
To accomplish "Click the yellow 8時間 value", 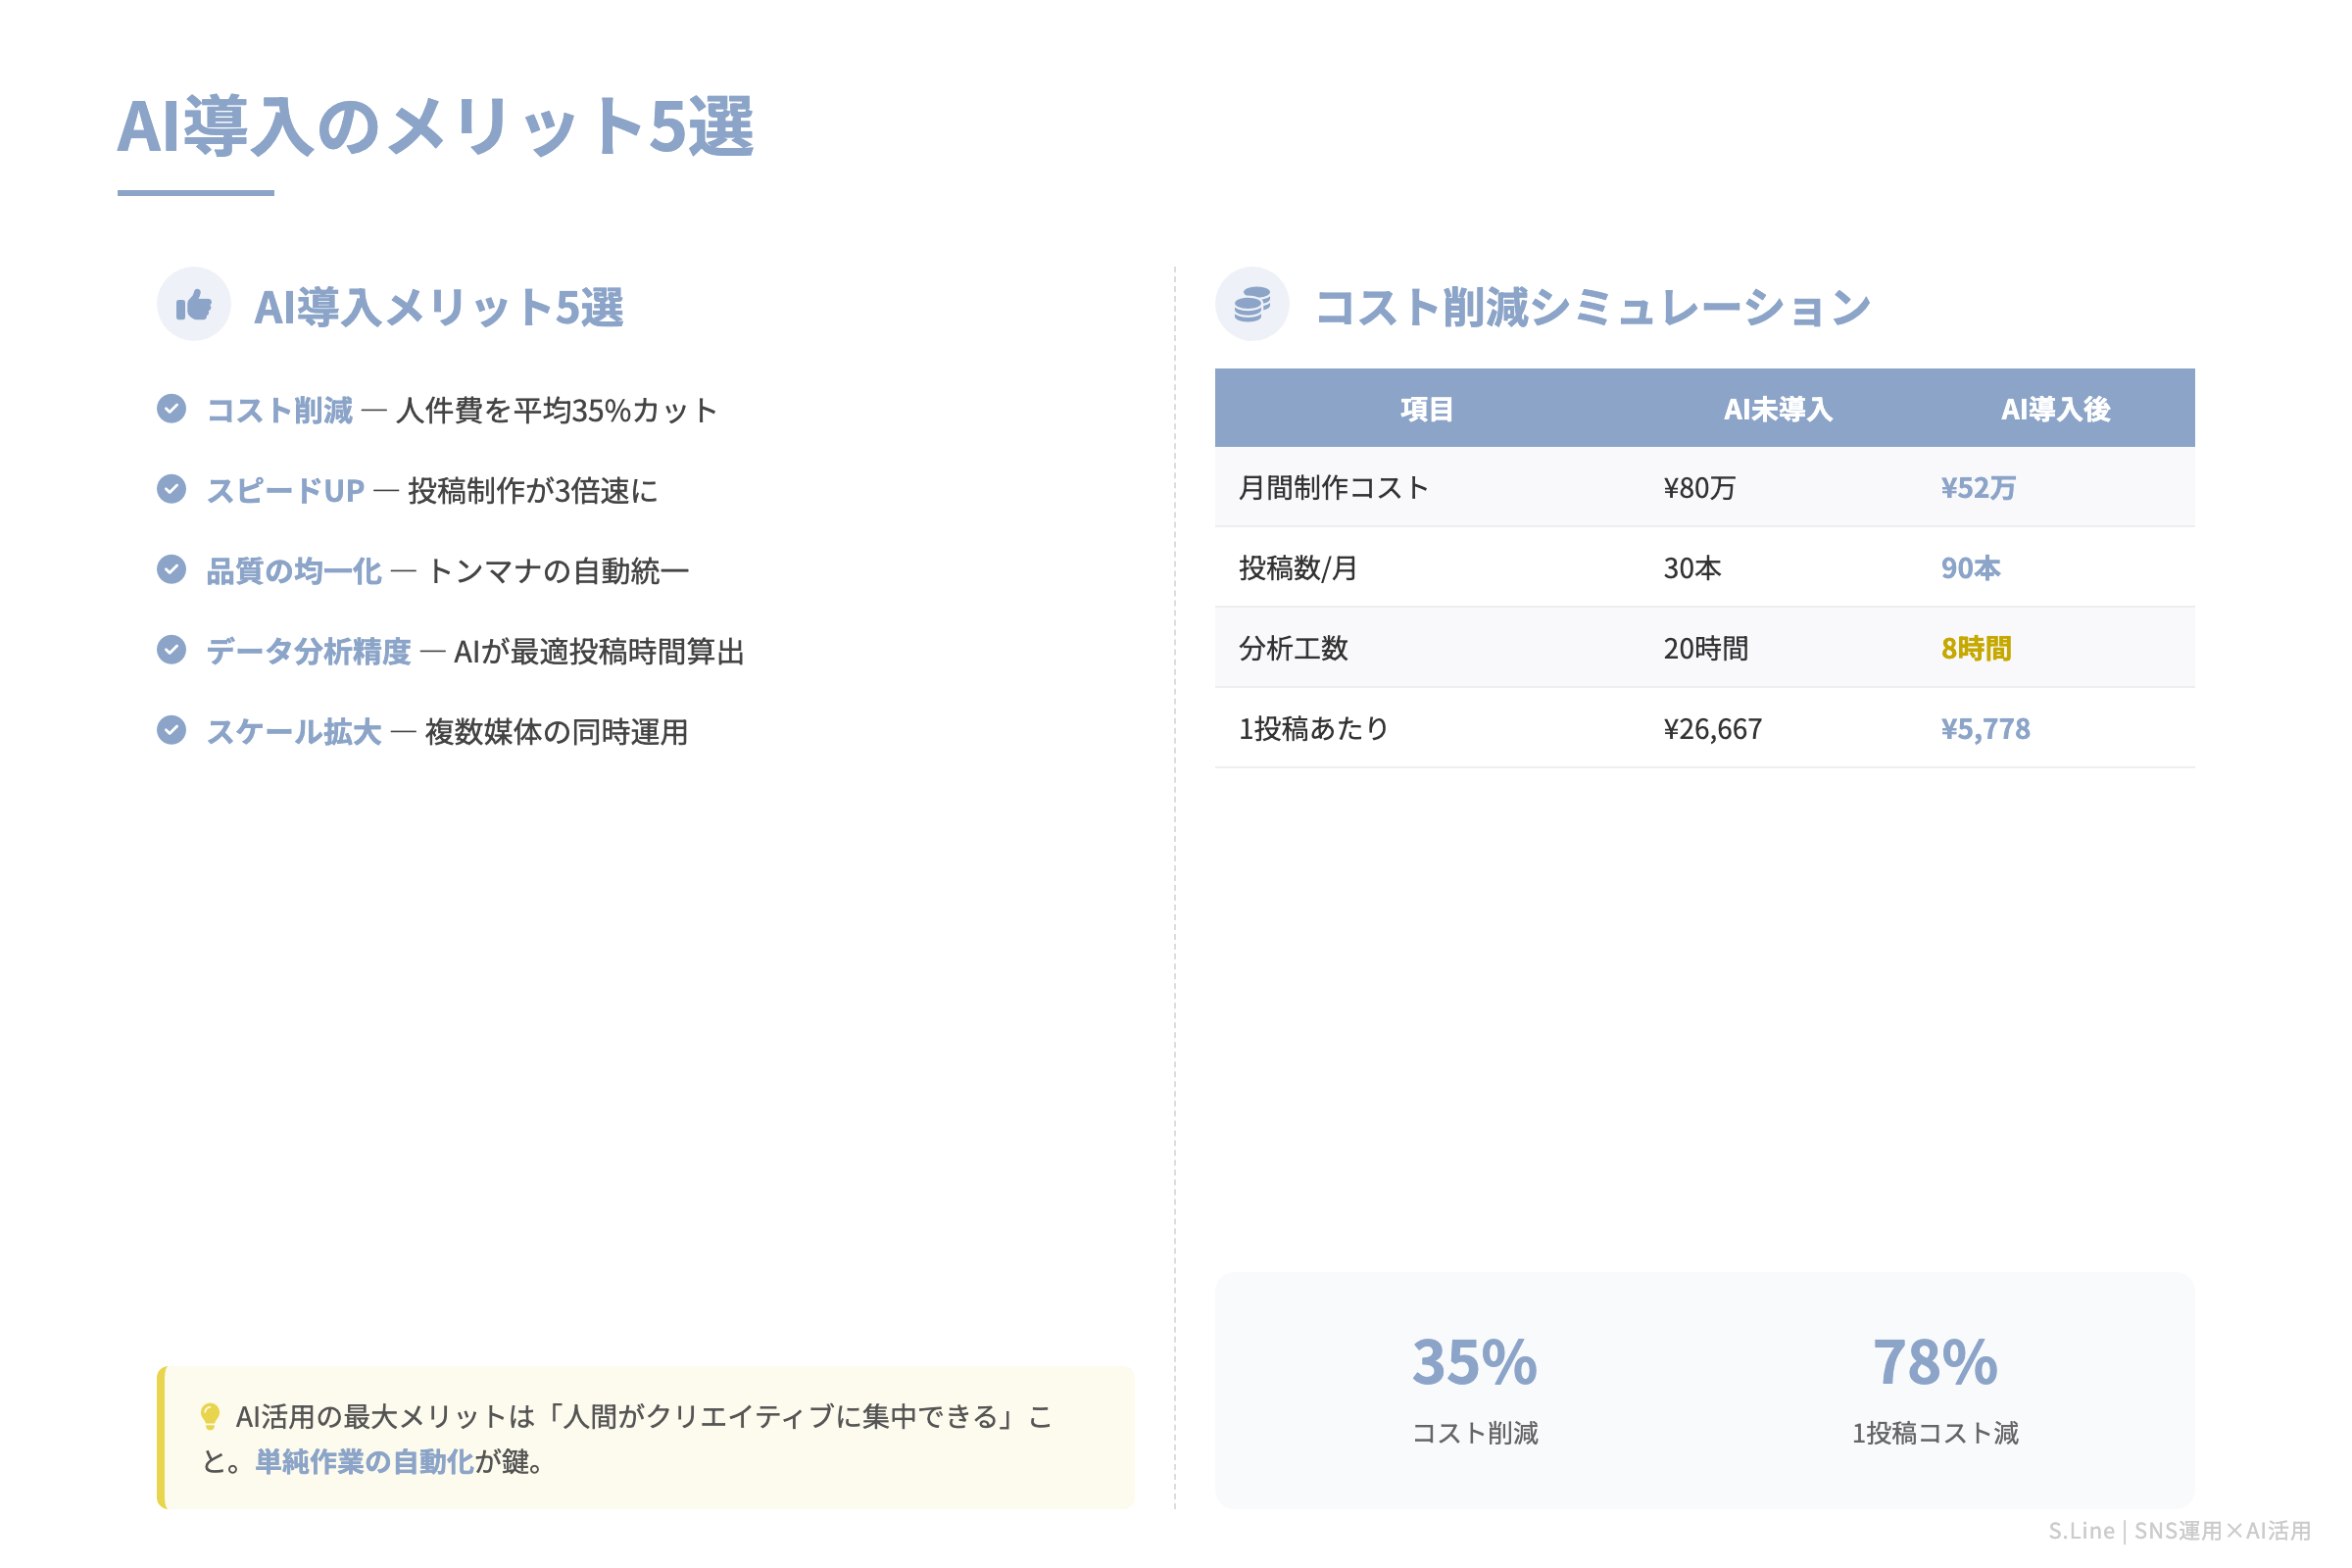I will (1975, 648).
